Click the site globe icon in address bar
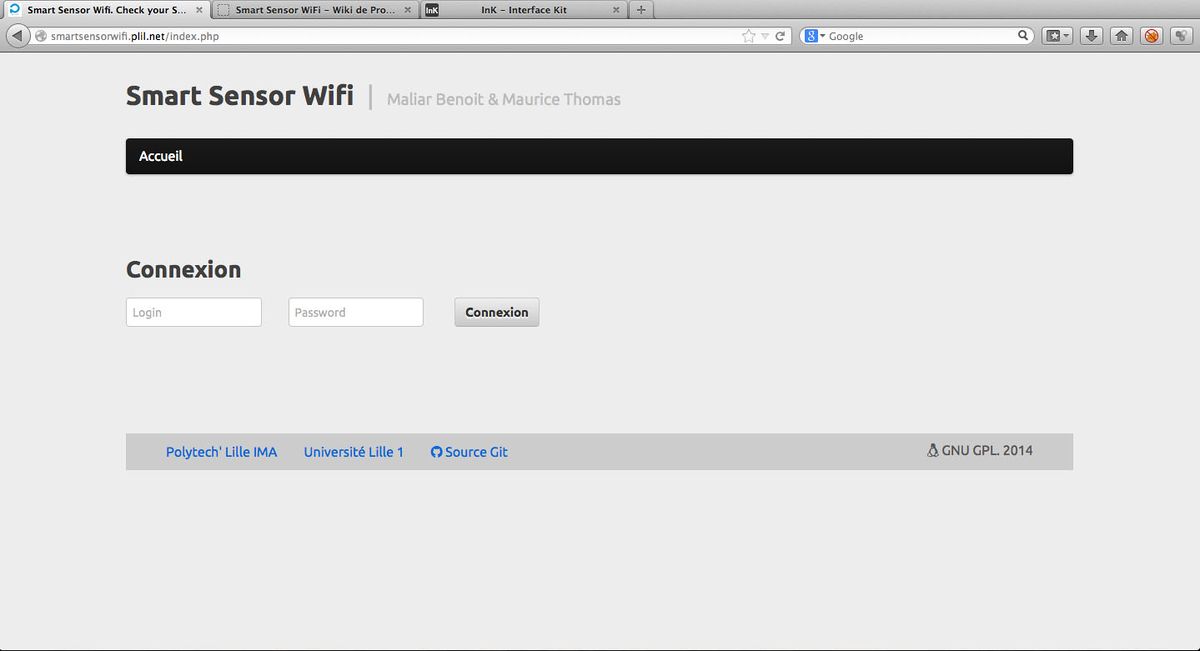This screenshot has height=651, width=1200. (41, 36)
